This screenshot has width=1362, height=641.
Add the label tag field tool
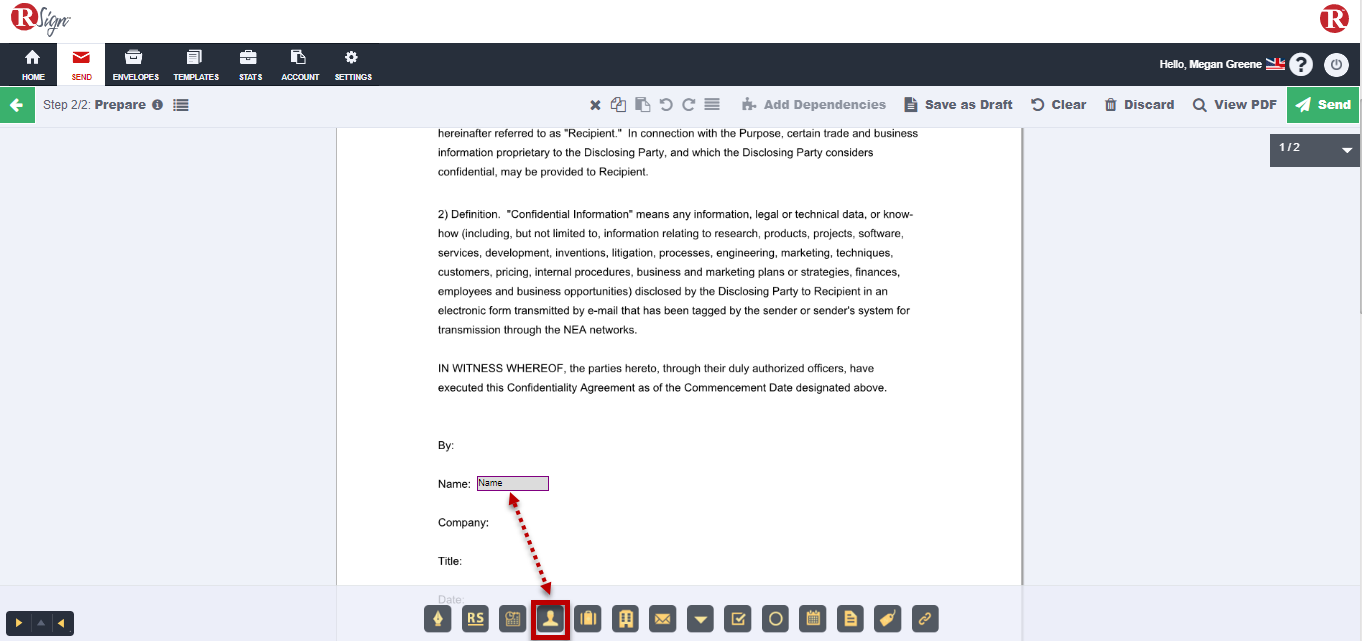[887, 619]
